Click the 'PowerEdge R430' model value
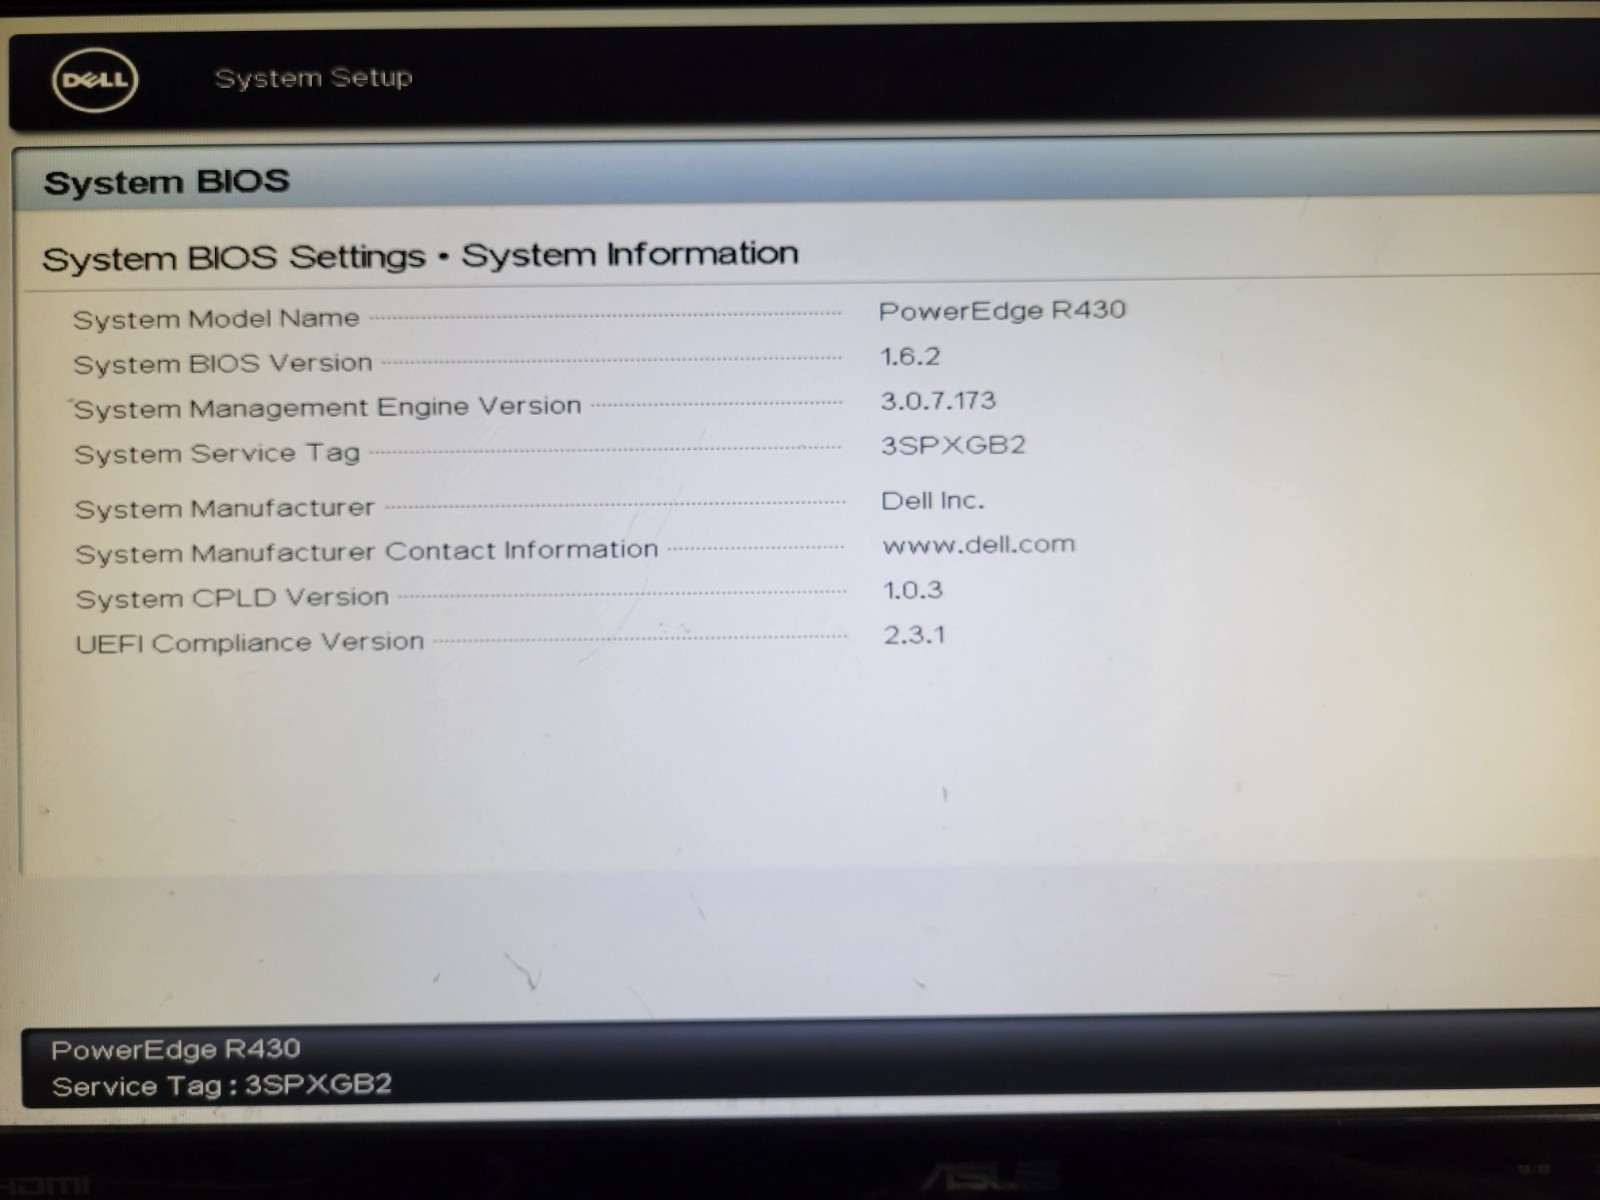This screenshot has height=1200, width=1600. tap(1002, 310)
